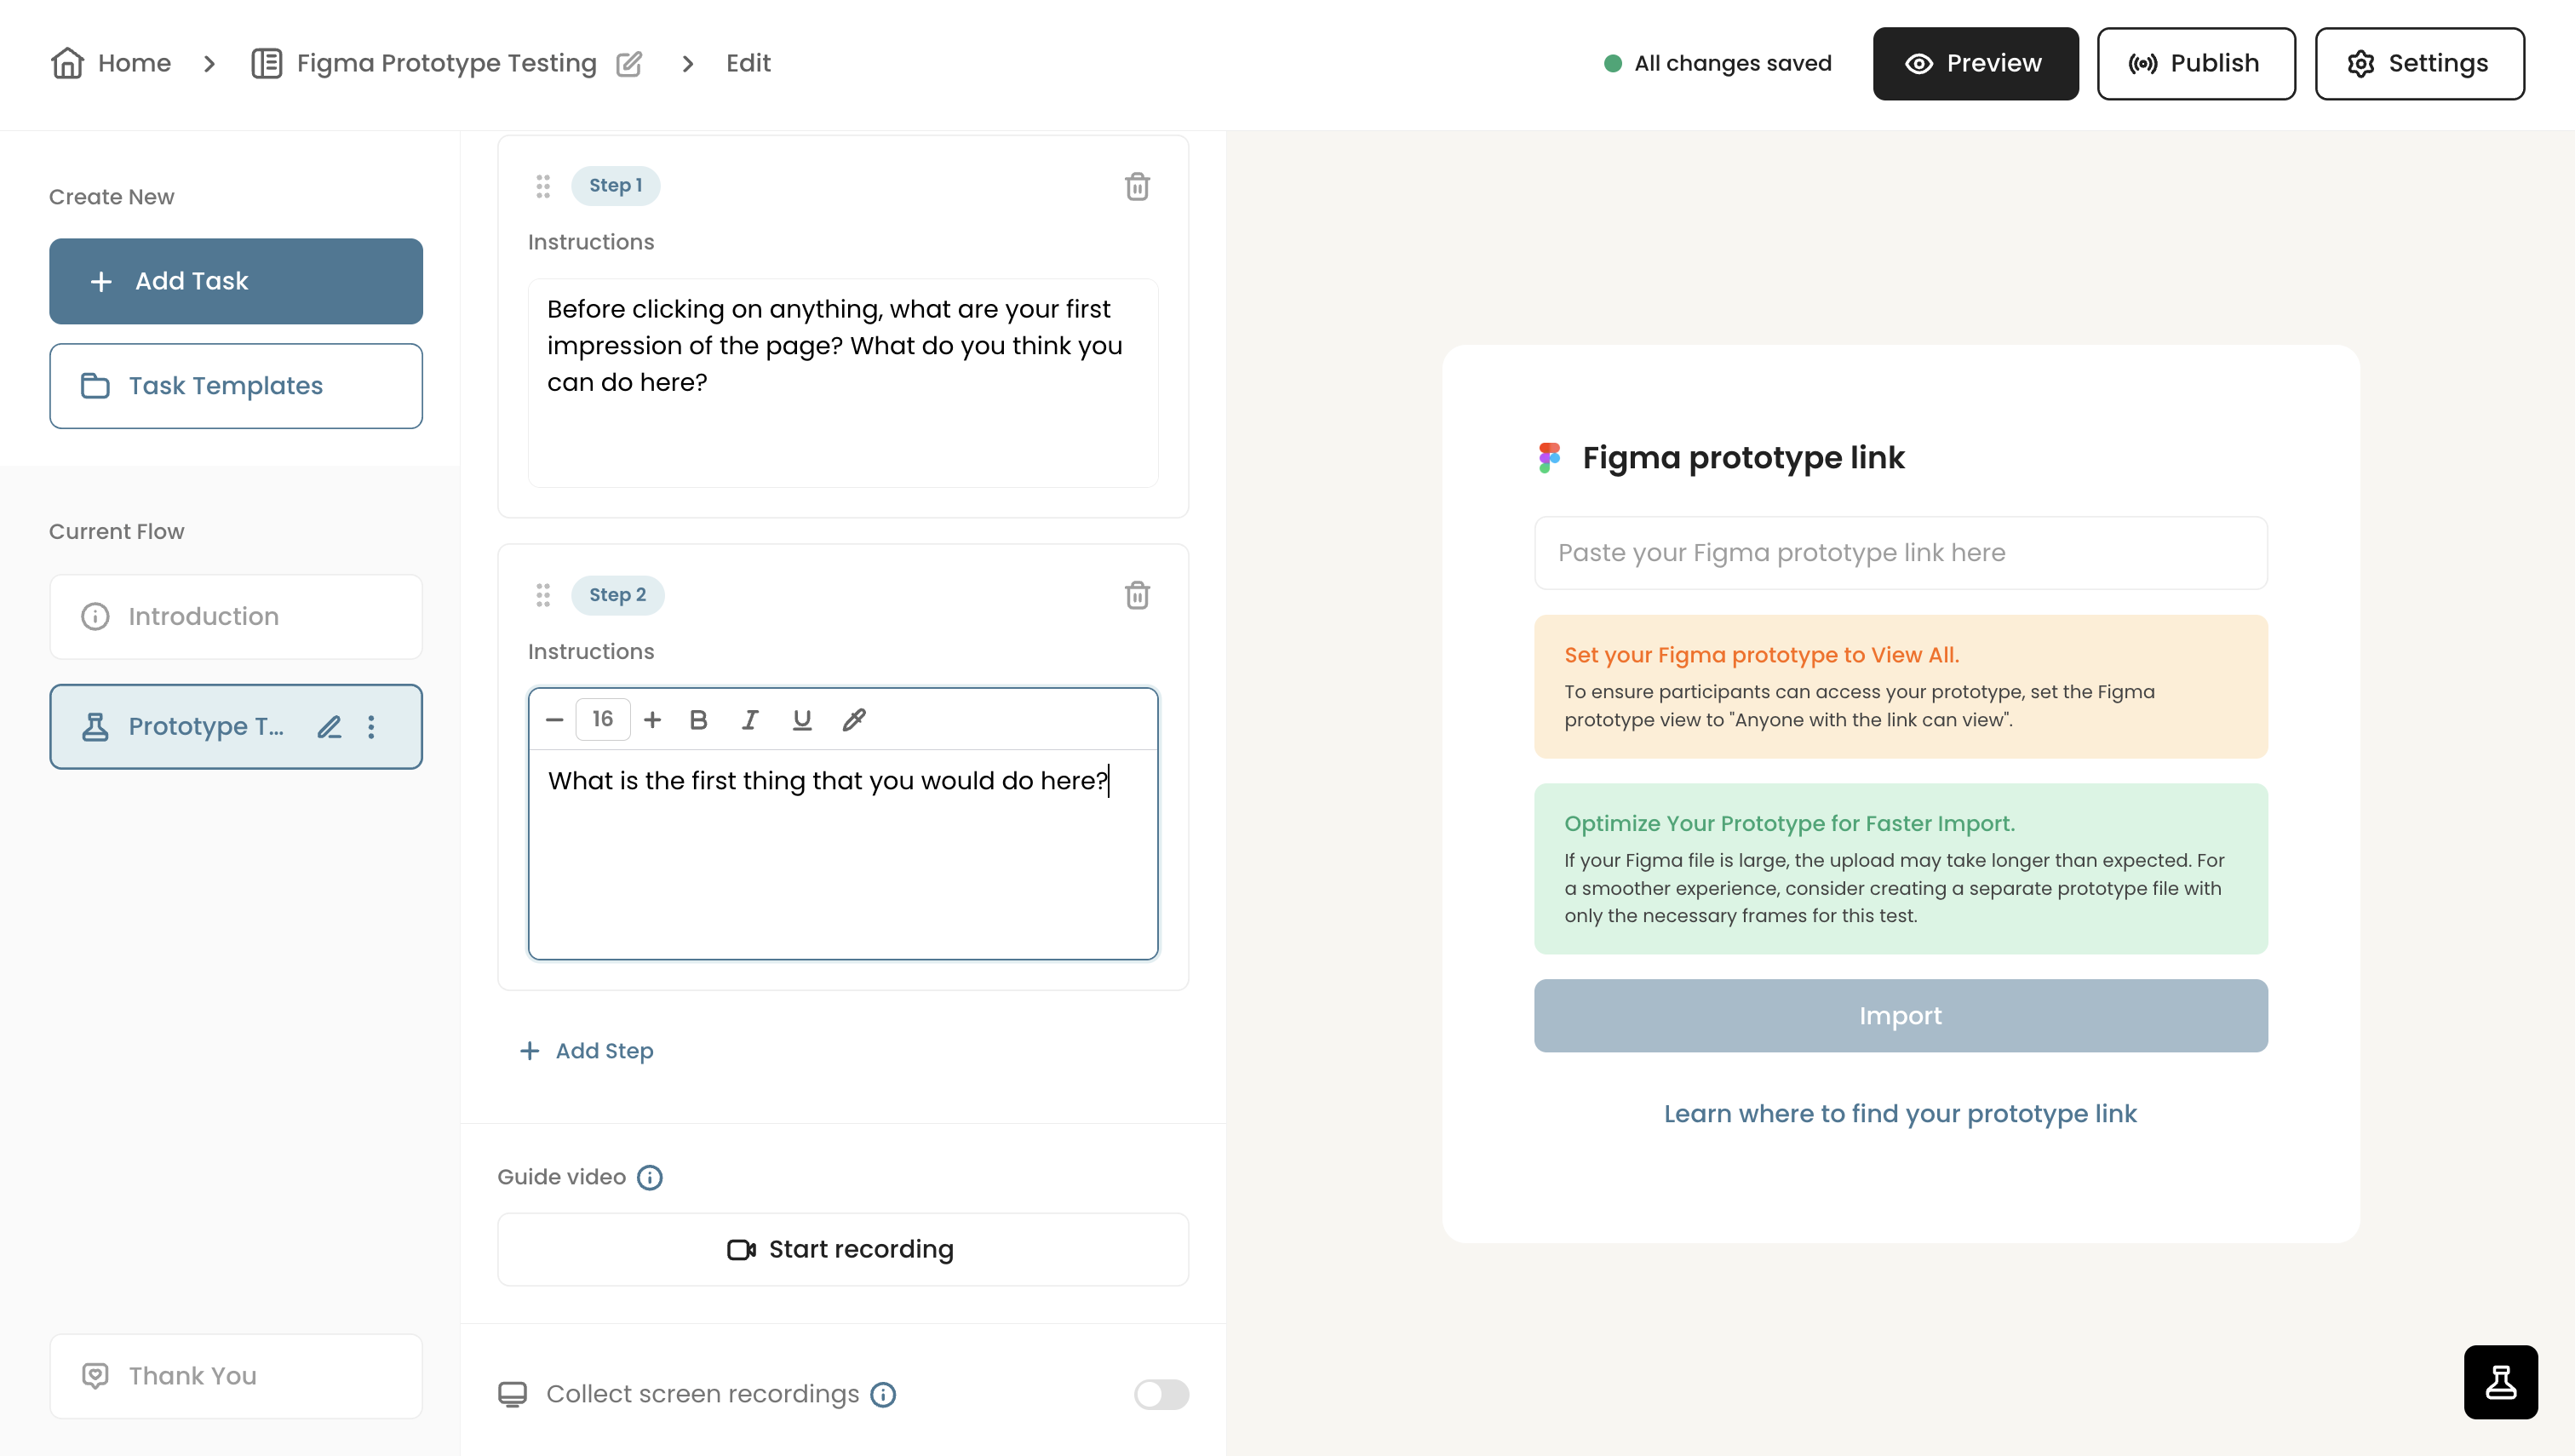Publish the study
Screen dimensions: 2575x1456
(x=2196, y=63)
